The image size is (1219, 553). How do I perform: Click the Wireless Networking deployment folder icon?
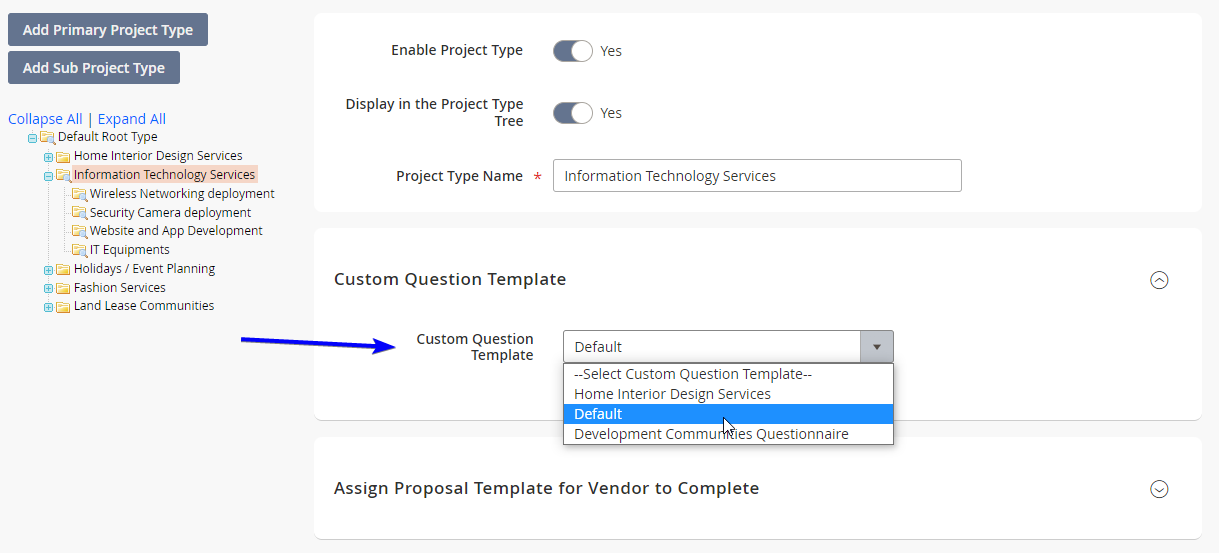pos(79,194)
